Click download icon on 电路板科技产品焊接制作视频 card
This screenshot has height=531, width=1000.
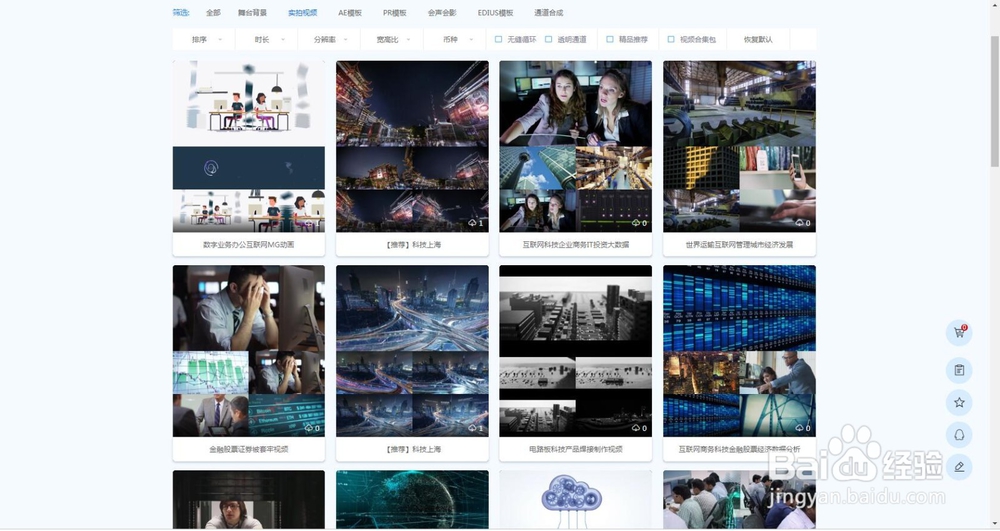pyautogui.click(x=636, y=428)
